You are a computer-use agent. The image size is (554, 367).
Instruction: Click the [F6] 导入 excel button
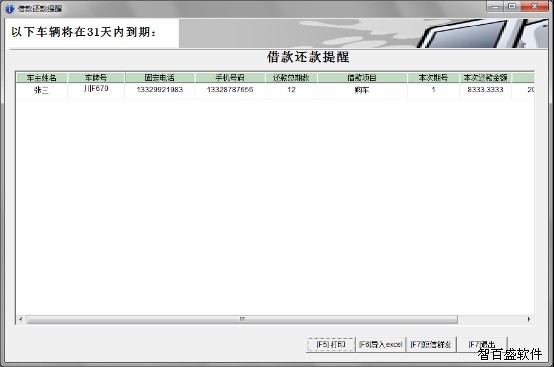(x=381, y=344)
